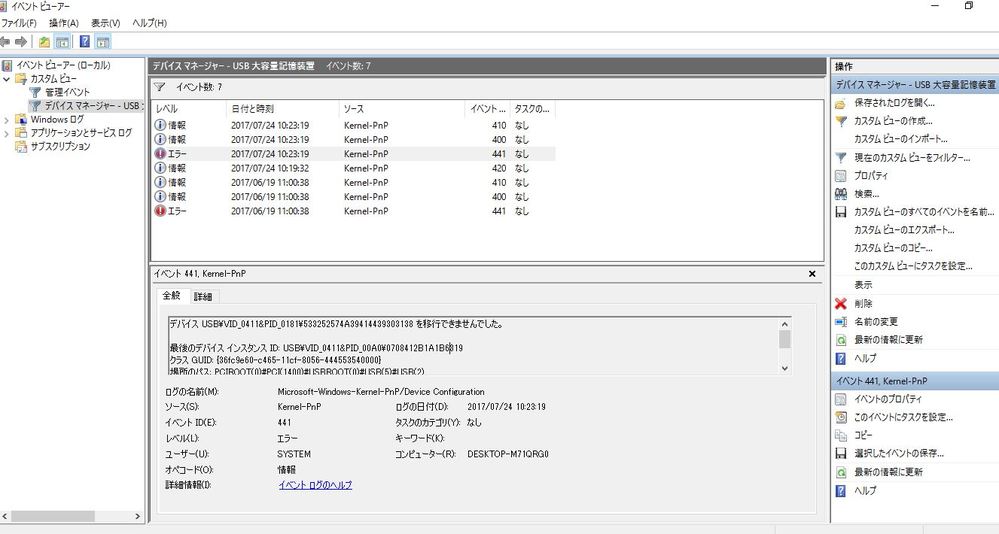
Task: Select 管理イベント in the tree
Action: (x=66, y=92)
